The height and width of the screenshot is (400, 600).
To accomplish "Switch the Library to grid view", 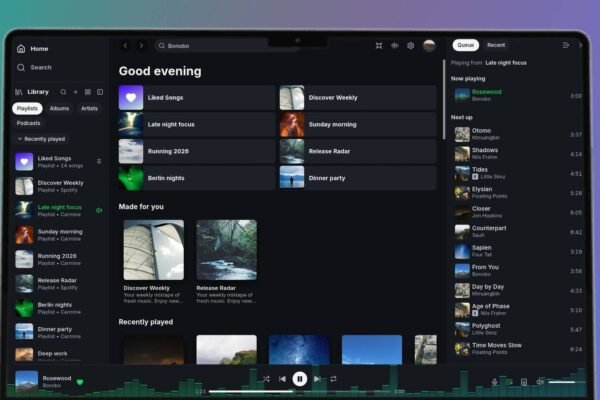I will point(88,92).
